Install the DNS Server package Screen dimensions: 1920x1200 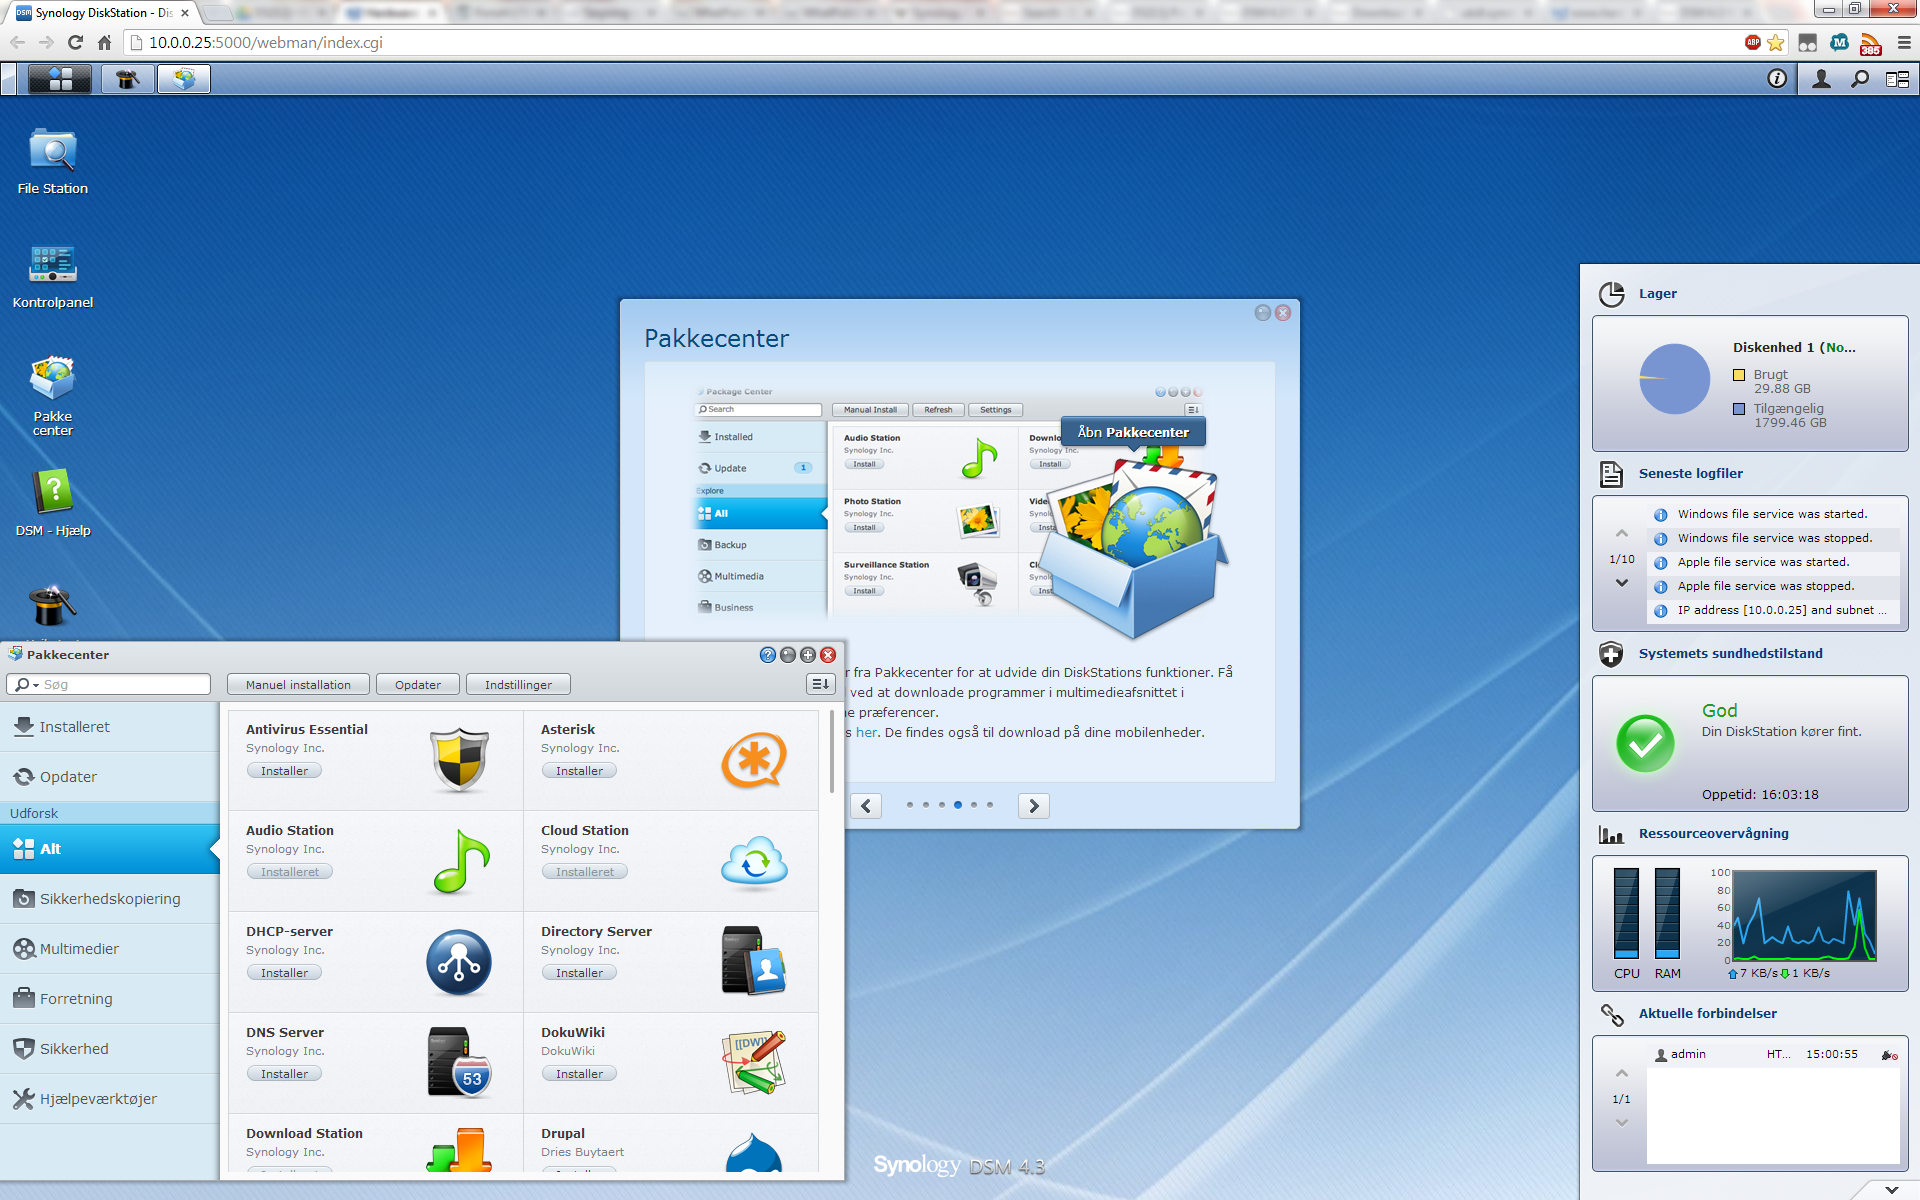[284, 1074]
